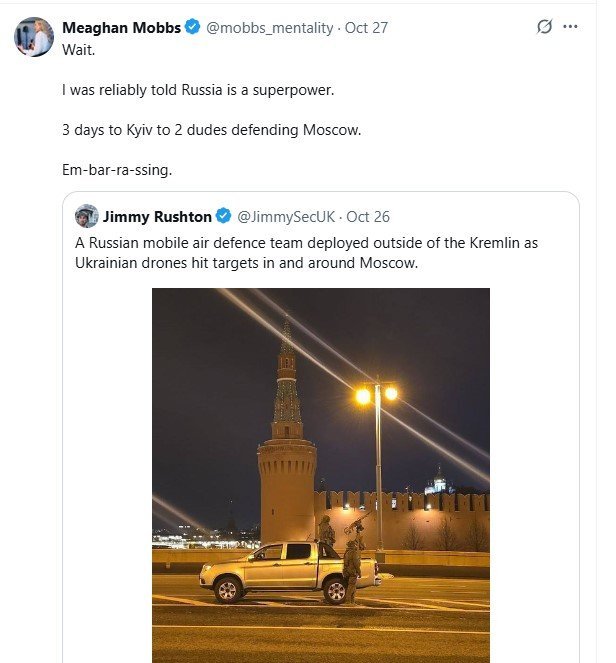Click the Meaghan Mobbs display name

121,28
